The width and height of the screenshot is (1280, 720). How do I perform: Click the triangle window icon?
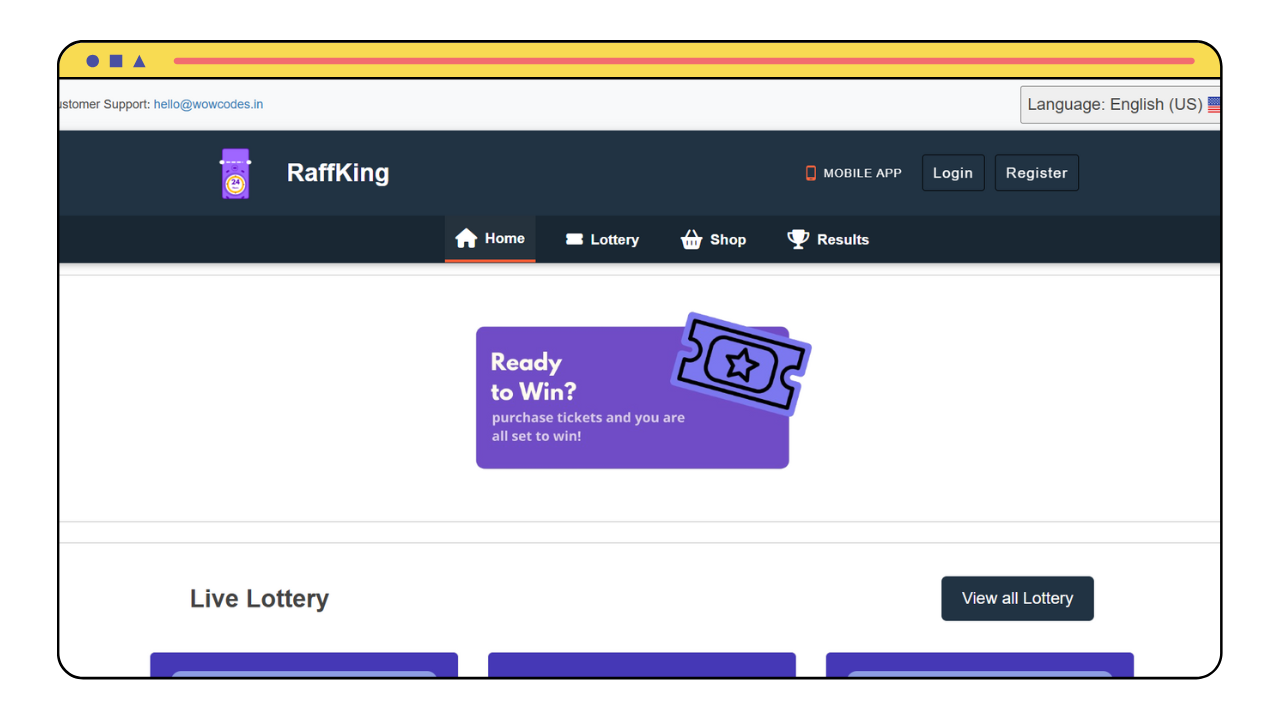pos(139,60)
